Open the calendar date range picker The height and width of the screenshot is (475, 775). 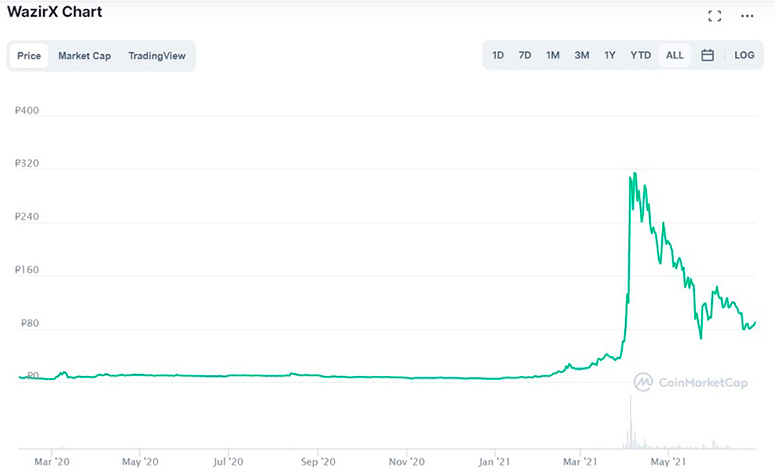(707, 56)
